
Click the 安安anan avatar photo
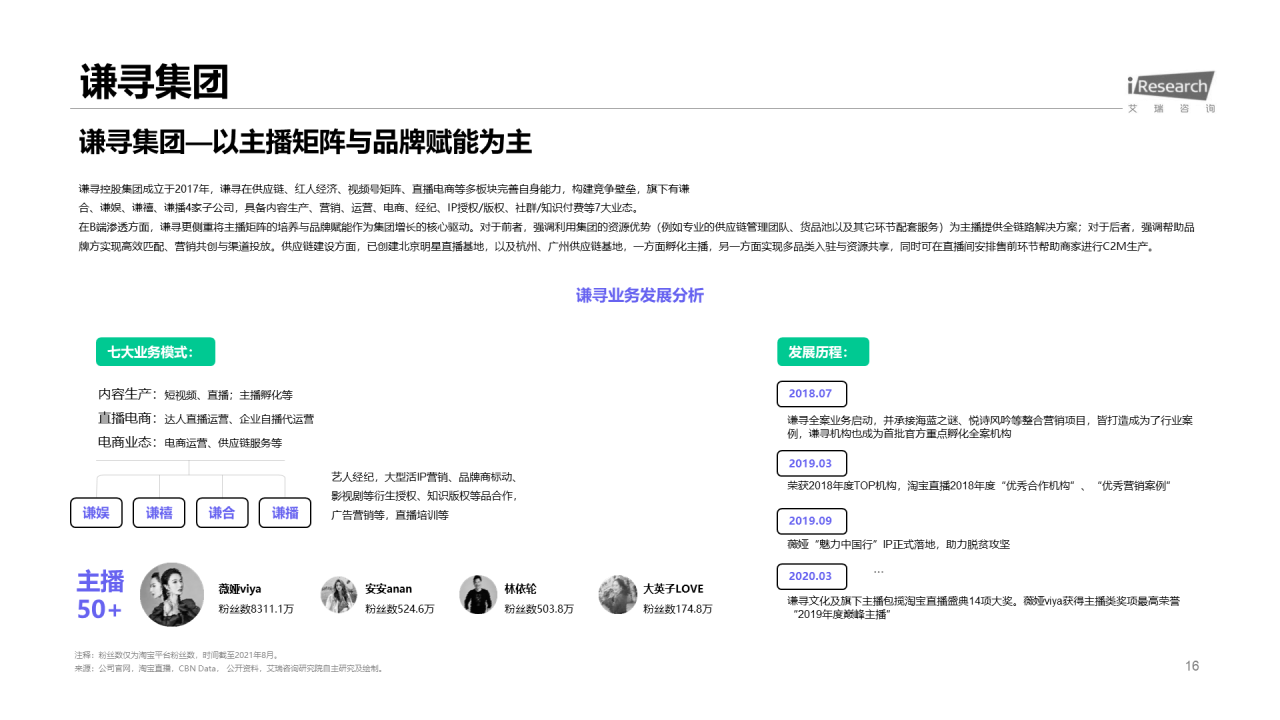339,595
